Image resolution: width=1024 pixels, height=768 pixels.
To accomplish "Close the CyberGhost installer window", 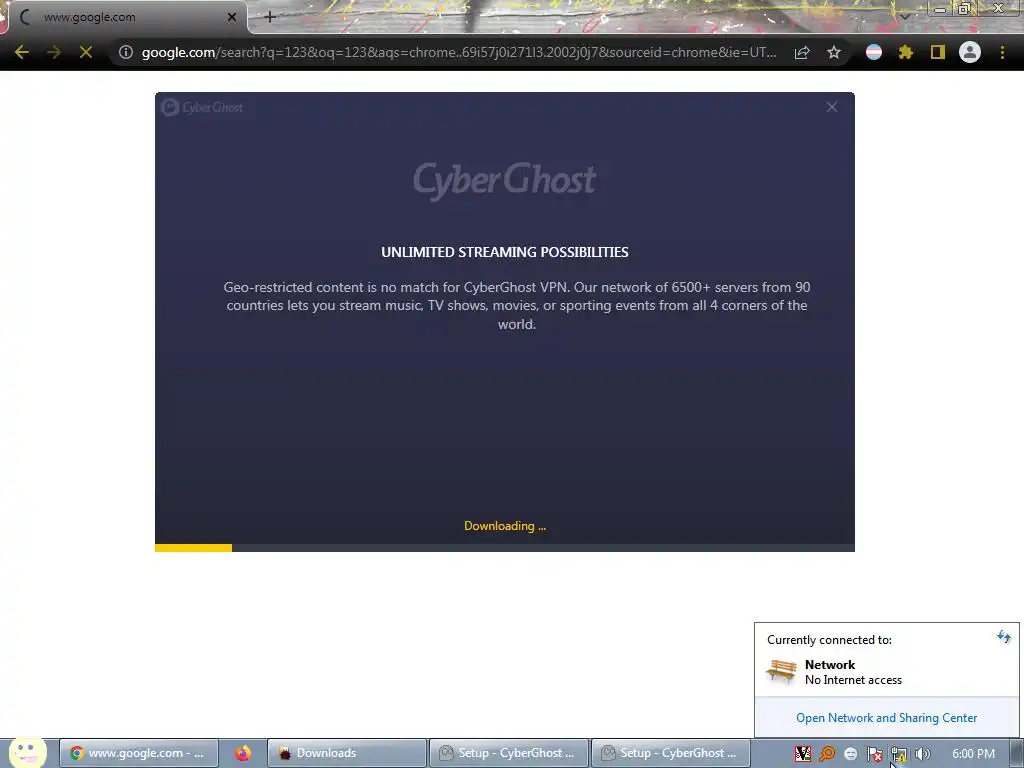I will (x=831, y=107).
